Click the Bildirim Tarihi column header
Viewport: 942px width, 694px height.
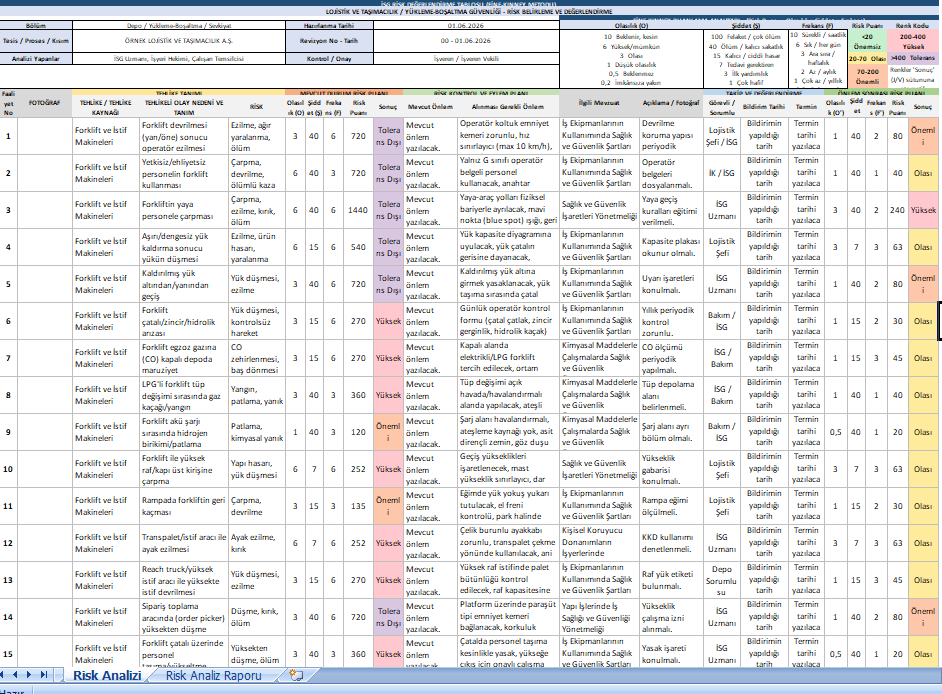point(764,106)
